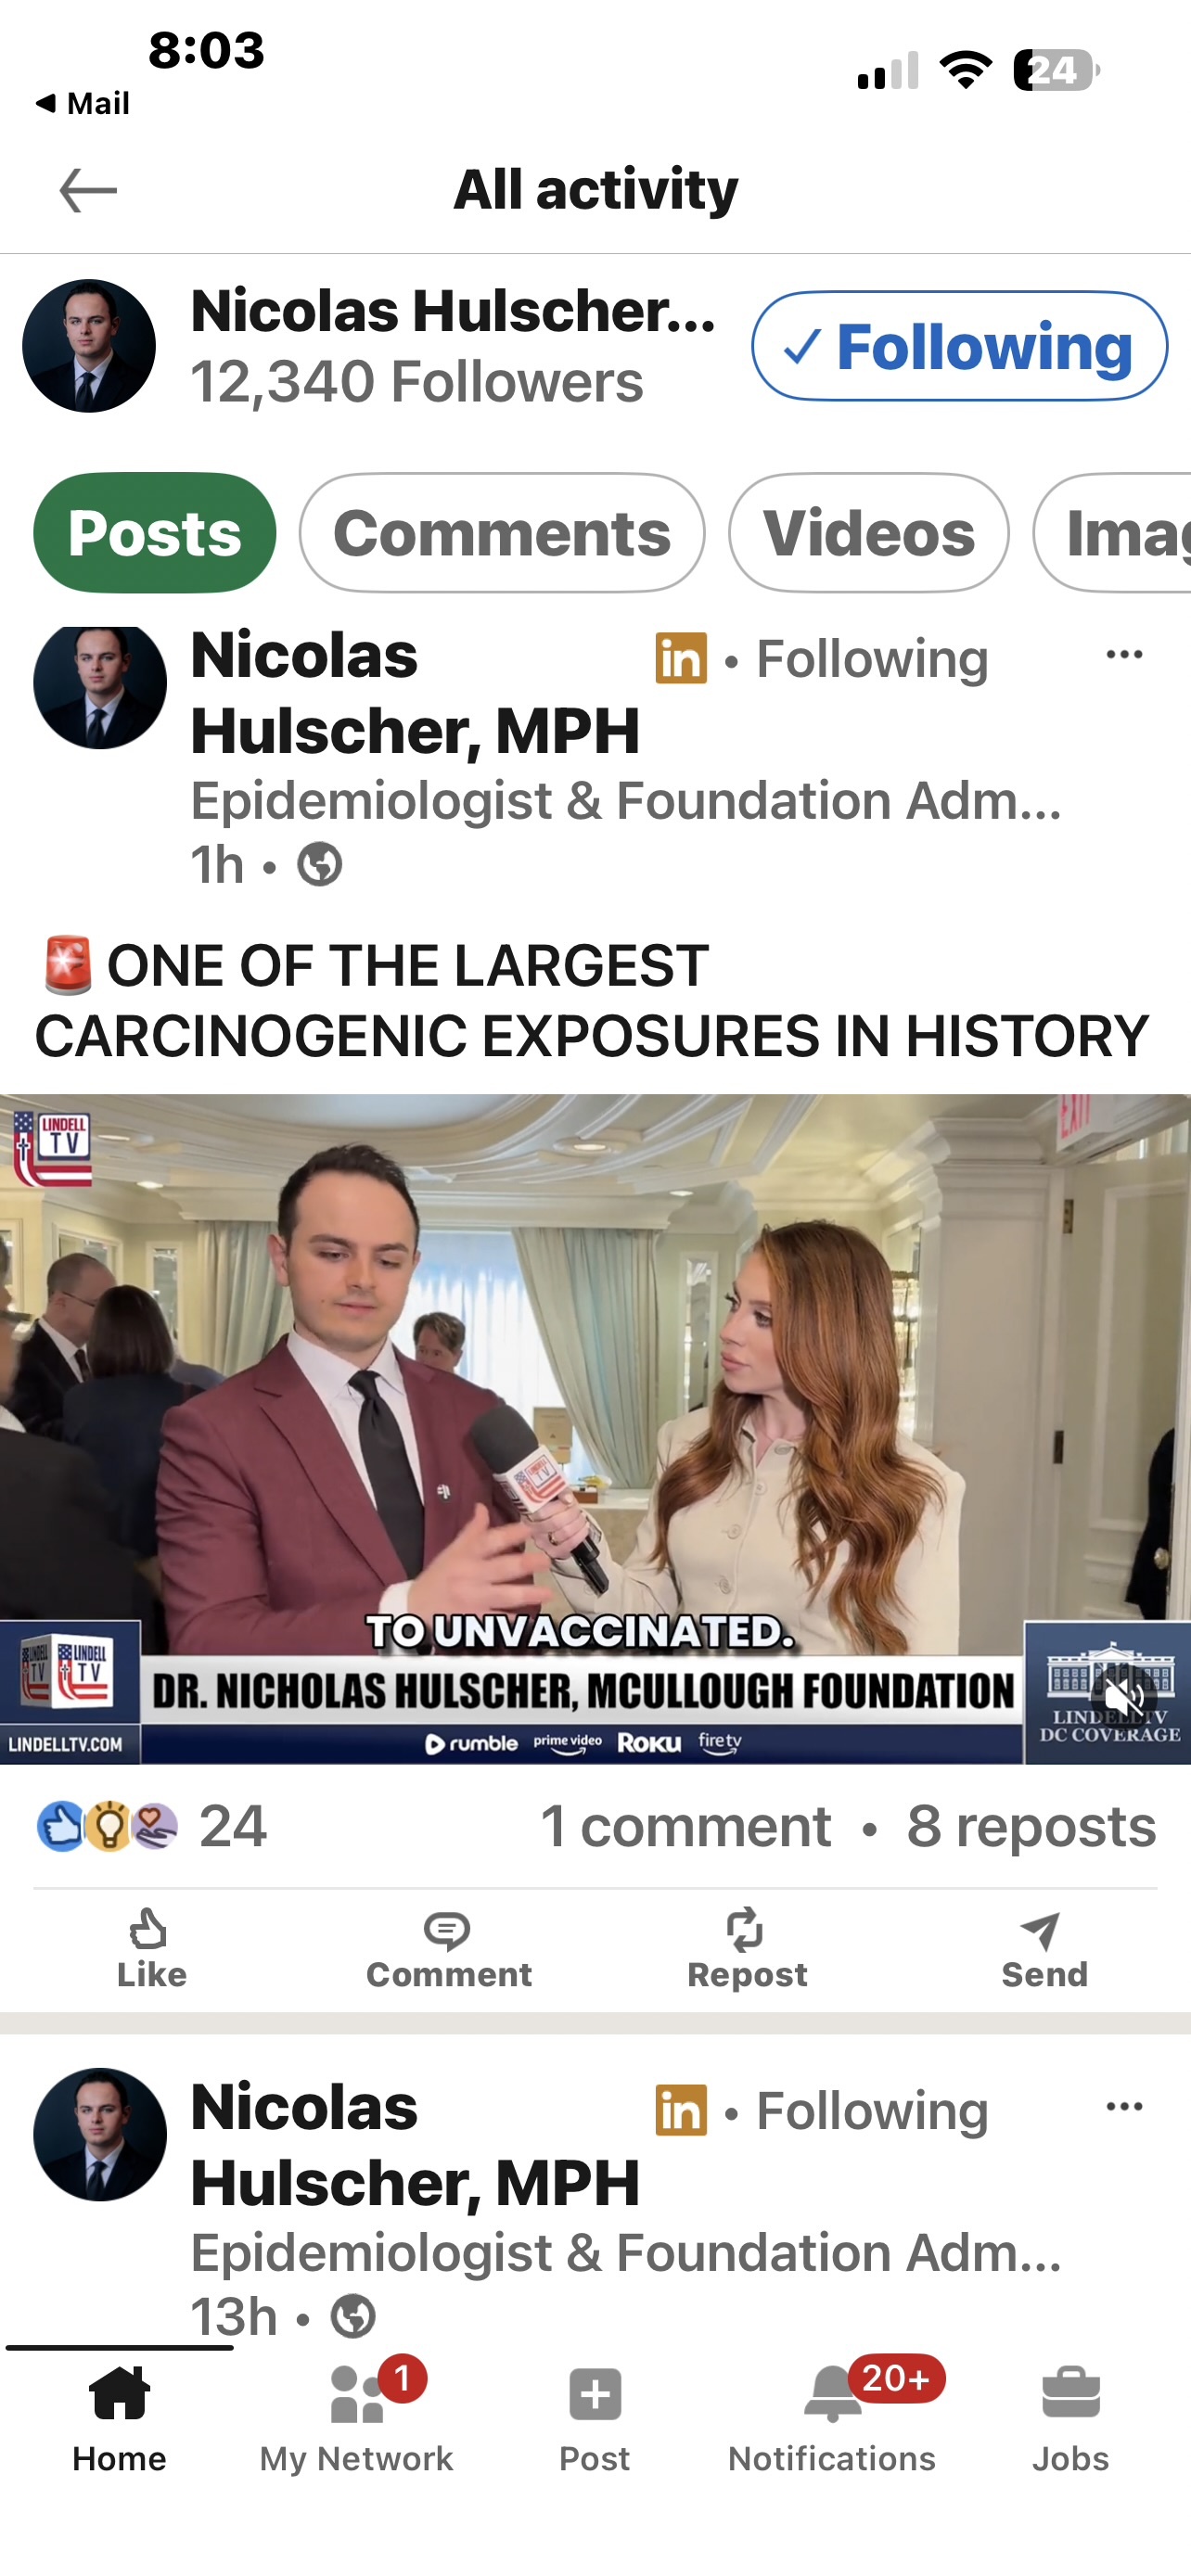Viewport: 1191px width, 2576px height.
Task: Open three-dot menu on first post
Action: click(x=1124, y=655)
